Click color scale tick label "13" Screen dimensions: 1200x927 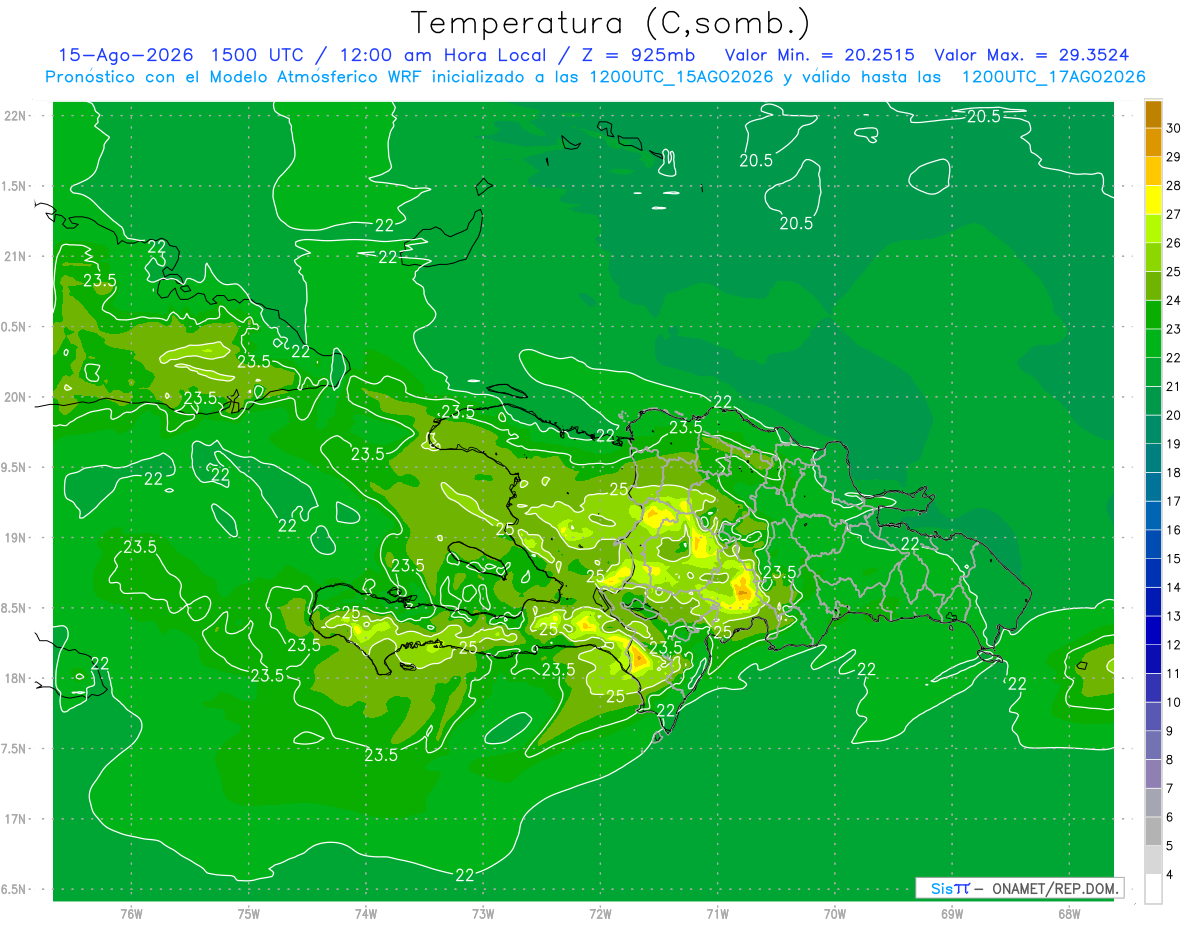click(1174, 616)
